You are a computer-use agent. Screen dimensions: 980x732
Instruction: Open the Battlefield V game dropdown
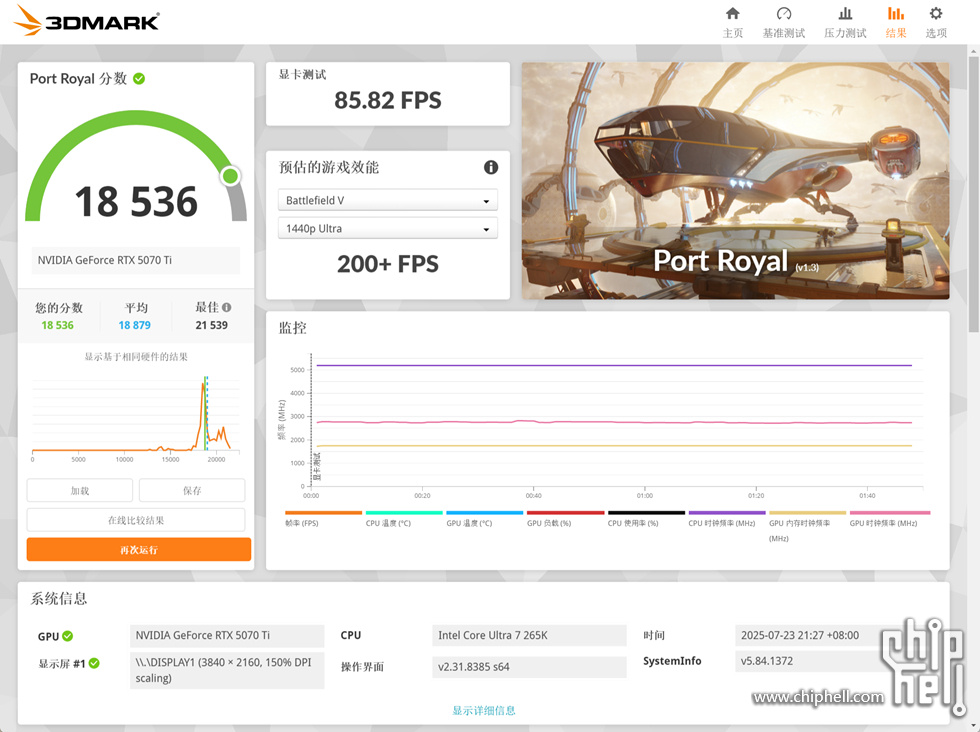(x=388, y=201)
